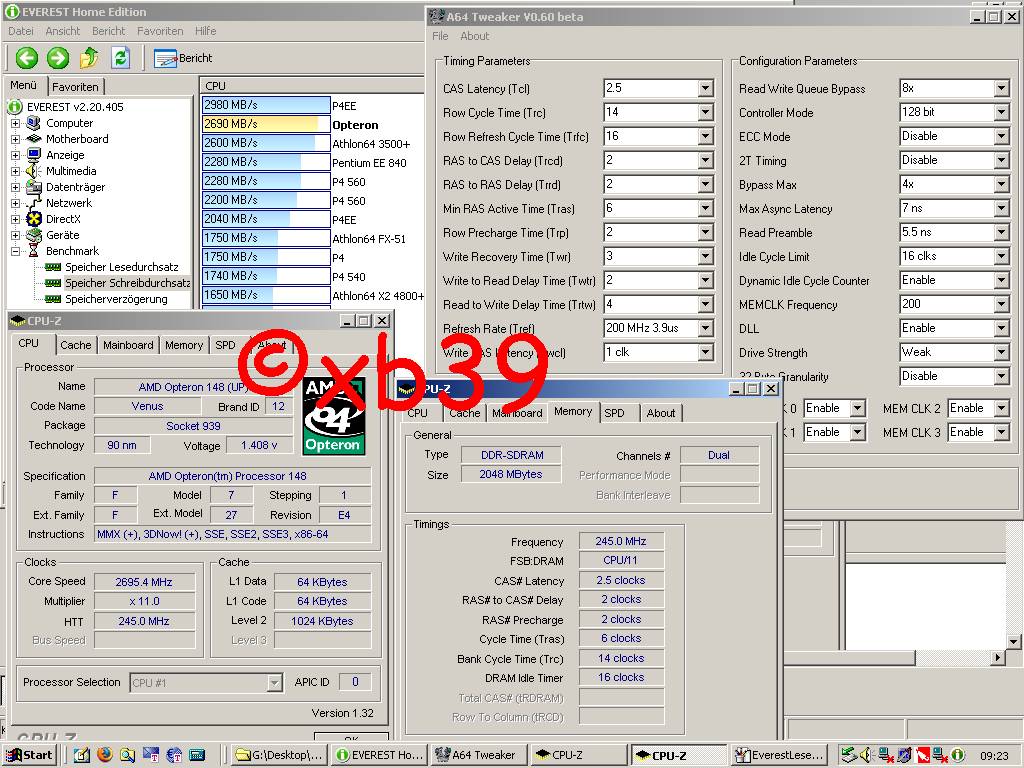
Task: Collapse the Benchmark tree node
Action: (x=16, y=251)
